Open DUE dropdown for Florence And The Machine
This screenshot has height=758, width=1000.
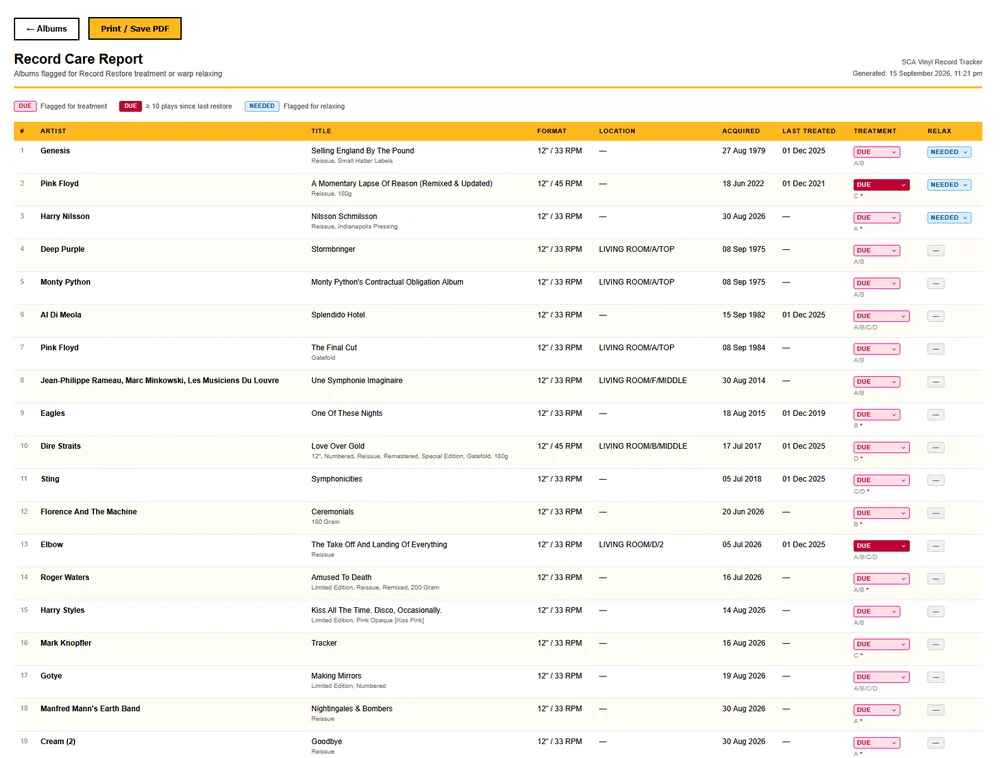[881, 513]
